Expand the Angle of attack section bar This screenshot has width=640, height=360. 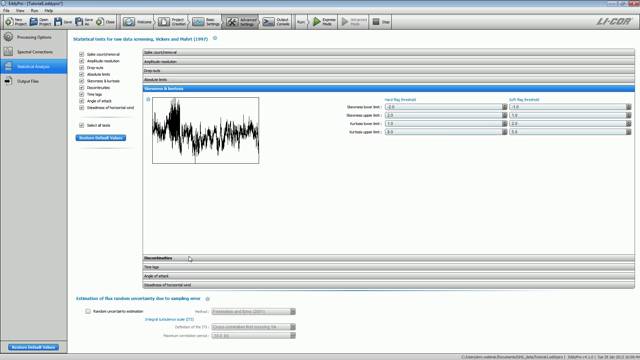click(x=389, y=276)
